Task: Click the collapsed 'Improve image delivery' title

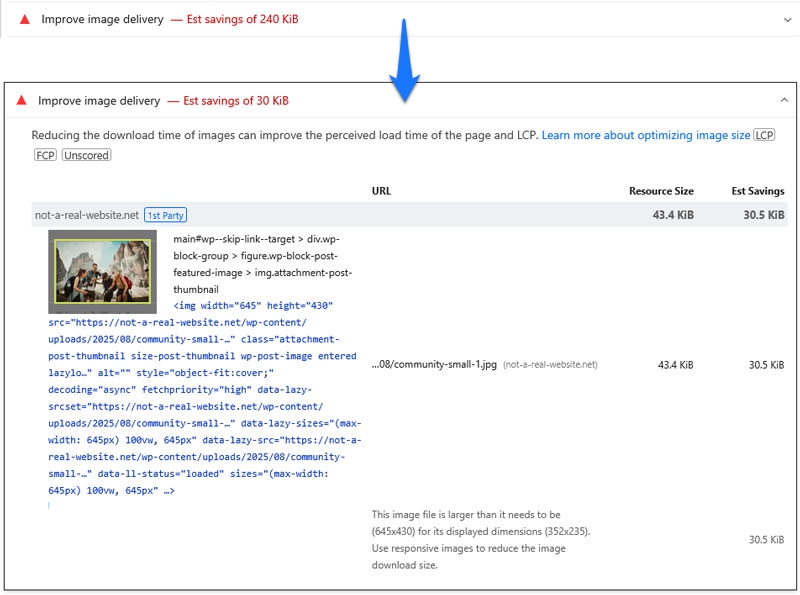Action: click(103, 19)
